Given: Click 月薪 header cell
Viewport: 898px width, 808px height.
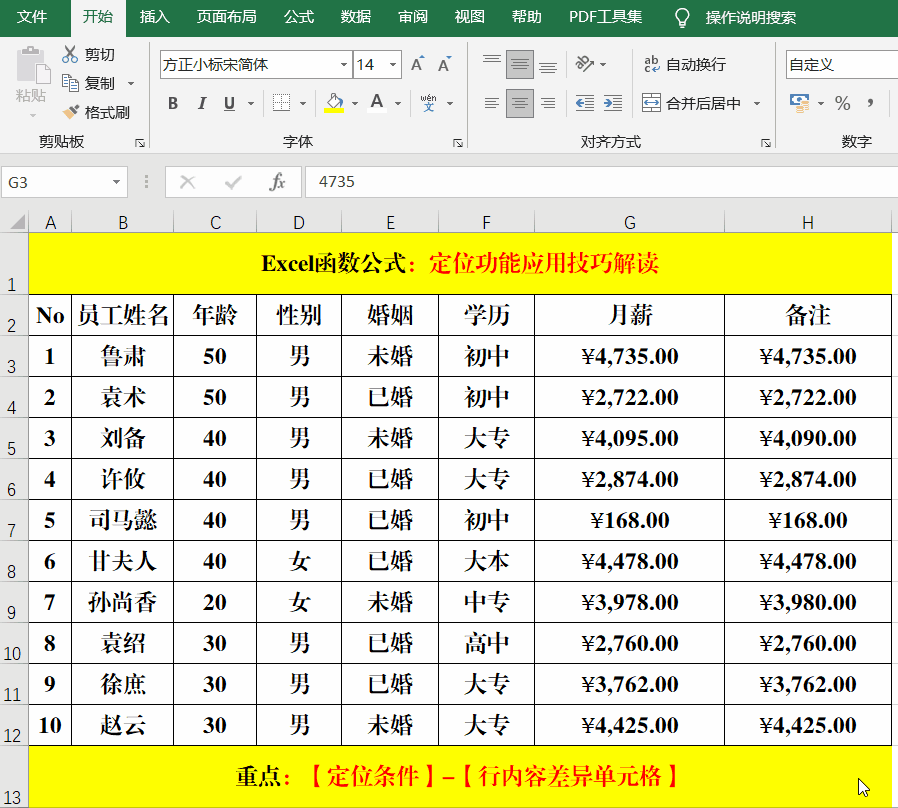Looking at the screenshot, I should [x=629, y=315].
